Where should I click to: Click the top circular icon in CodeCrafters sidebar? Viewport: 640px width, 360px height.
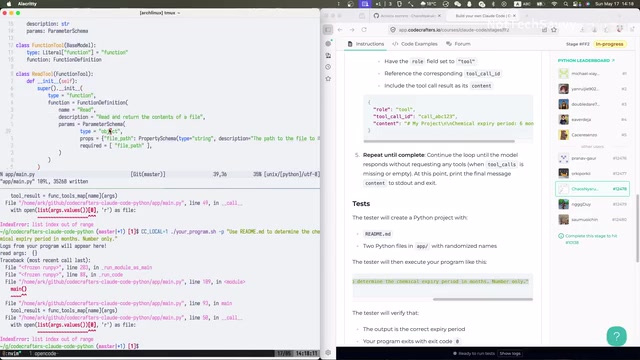(328, 43)
